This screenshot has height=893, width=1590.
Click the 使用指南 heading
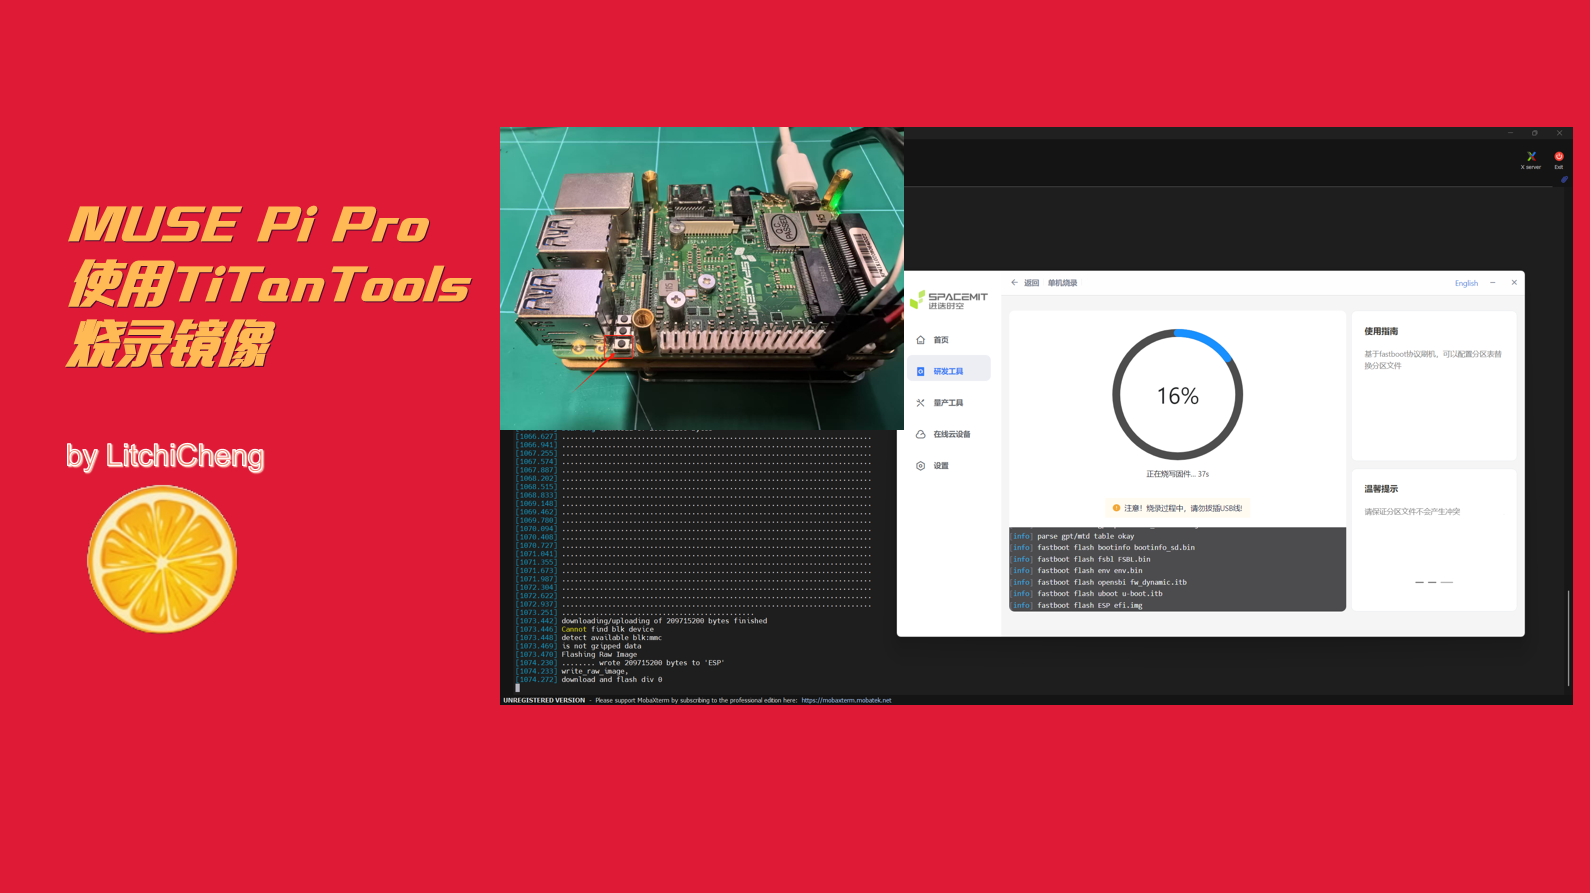coord(1381,331)
